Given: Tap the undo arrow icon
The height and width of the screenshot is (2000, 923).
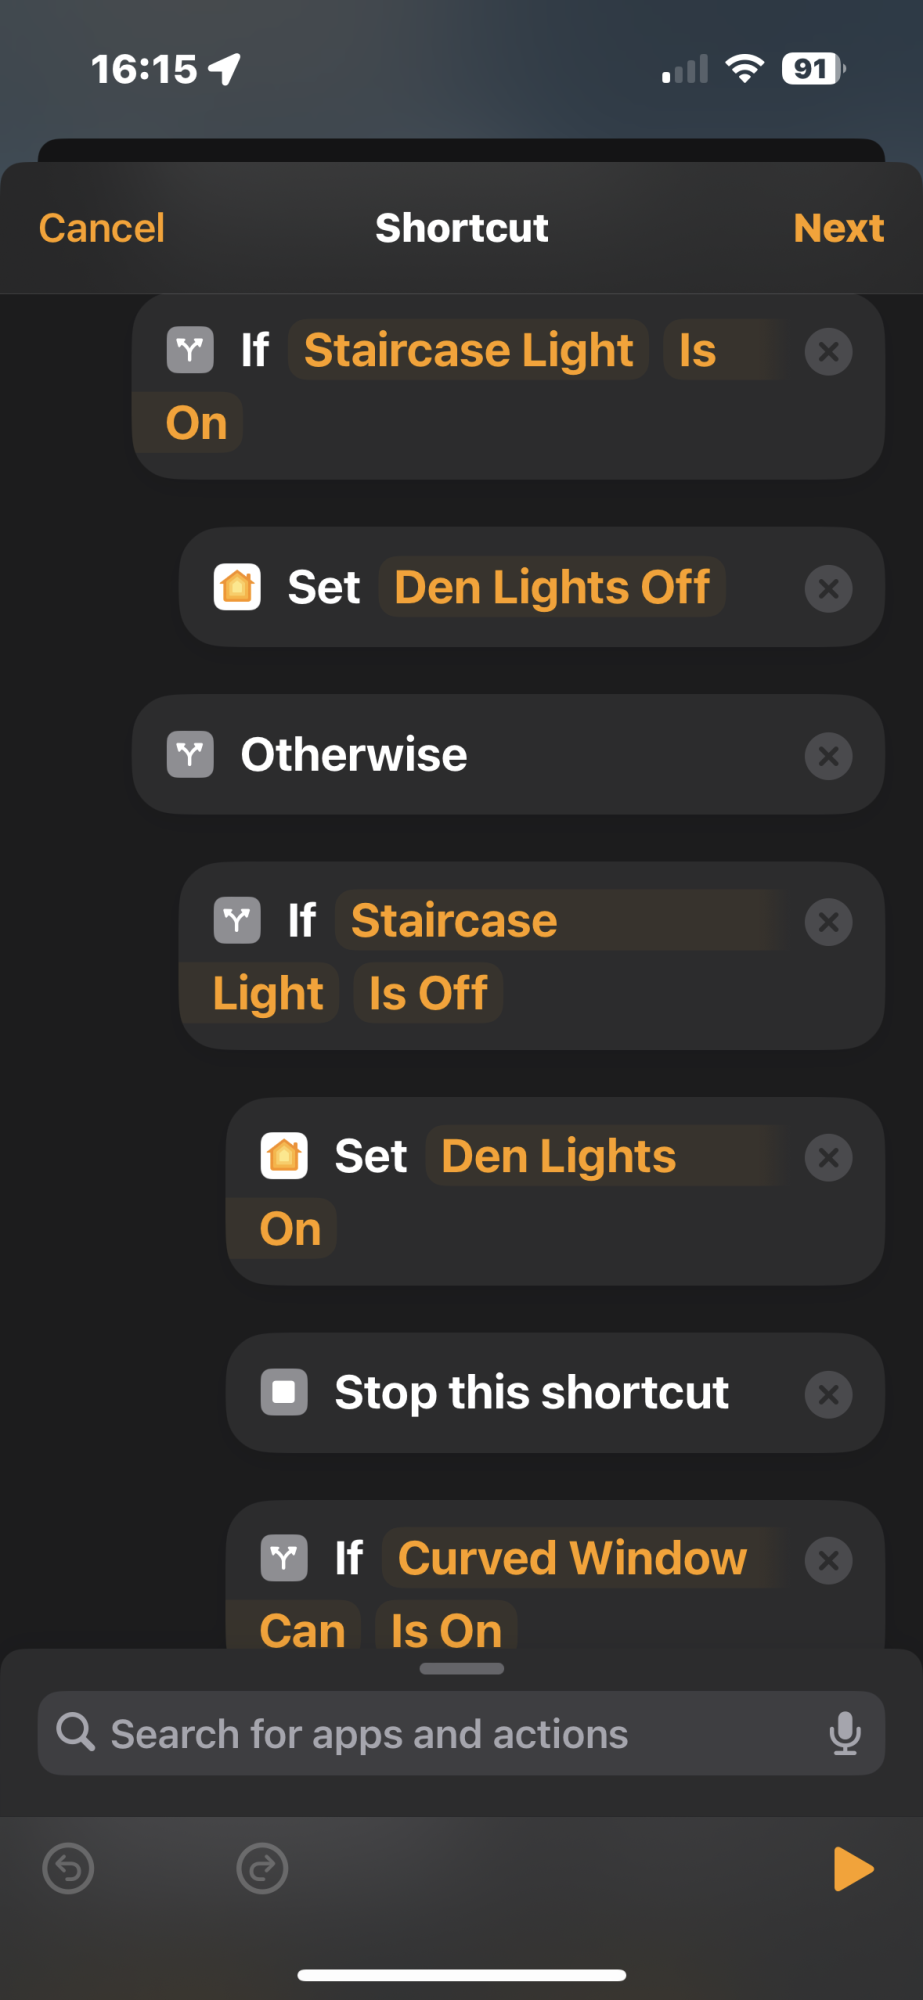Looking at the screenshot, I should coord(68,1869).
